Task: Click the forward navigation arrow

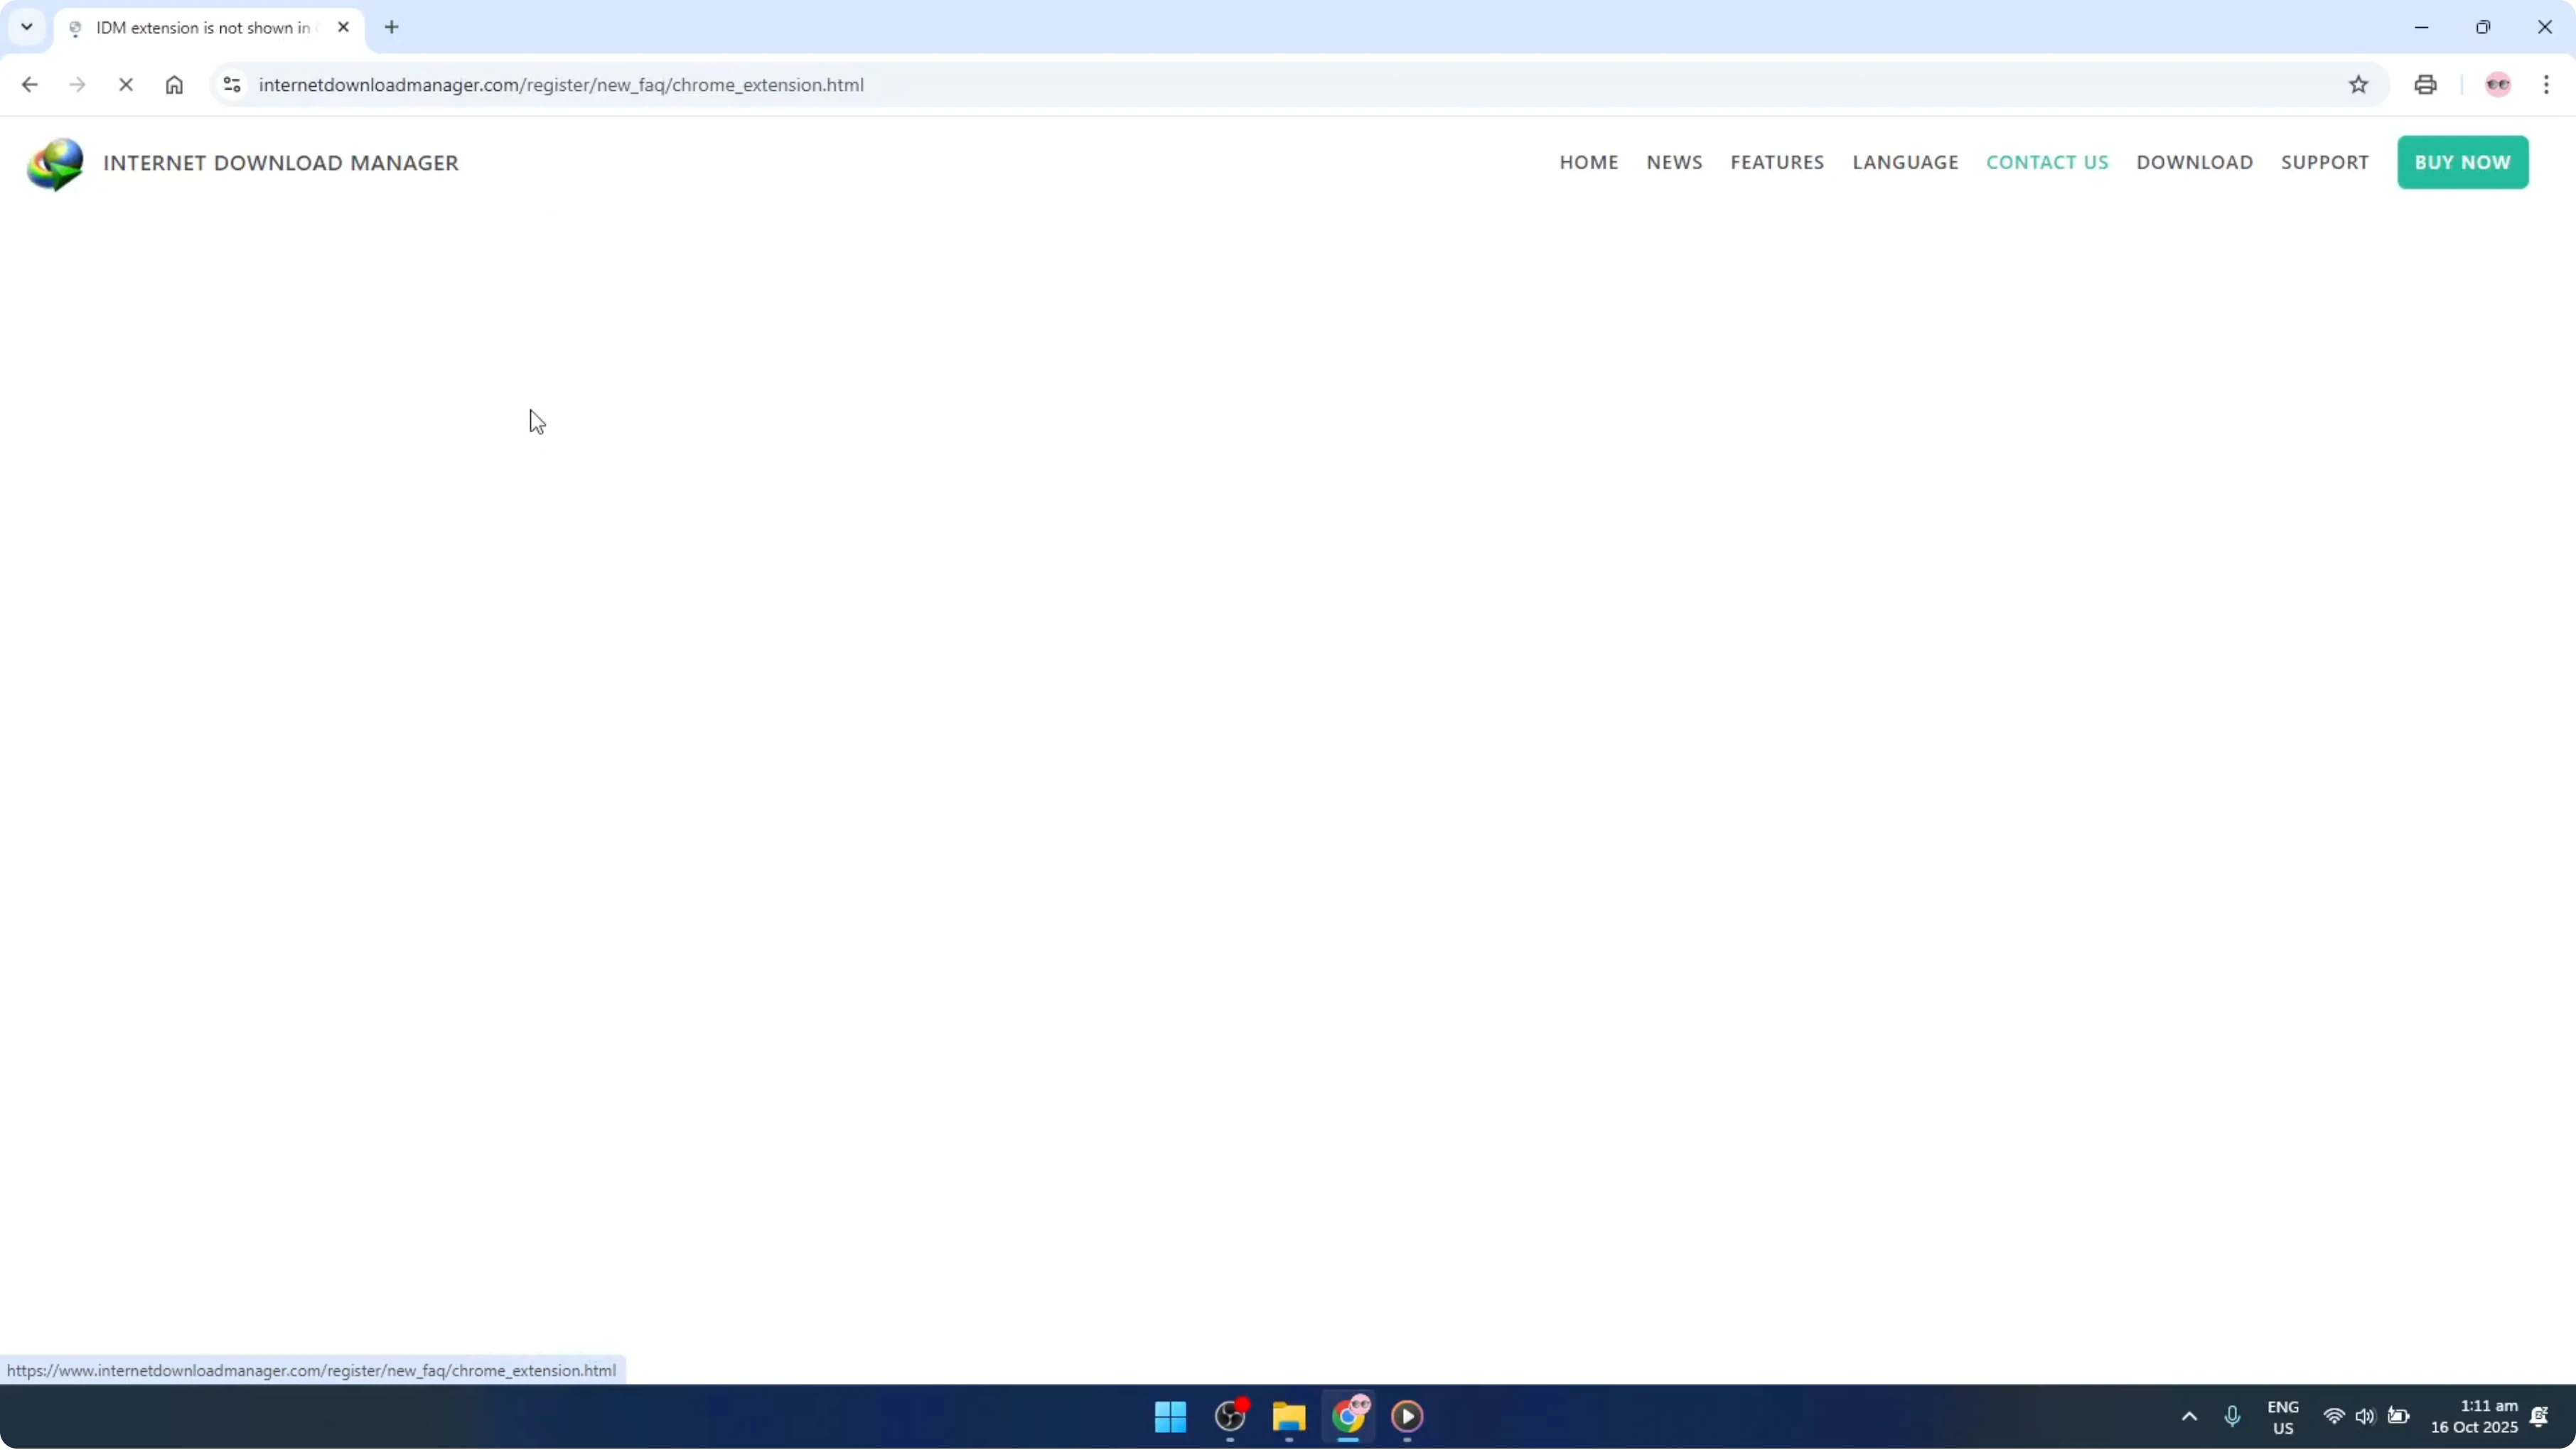Action: pyautogui.click(x=77, y=84)
